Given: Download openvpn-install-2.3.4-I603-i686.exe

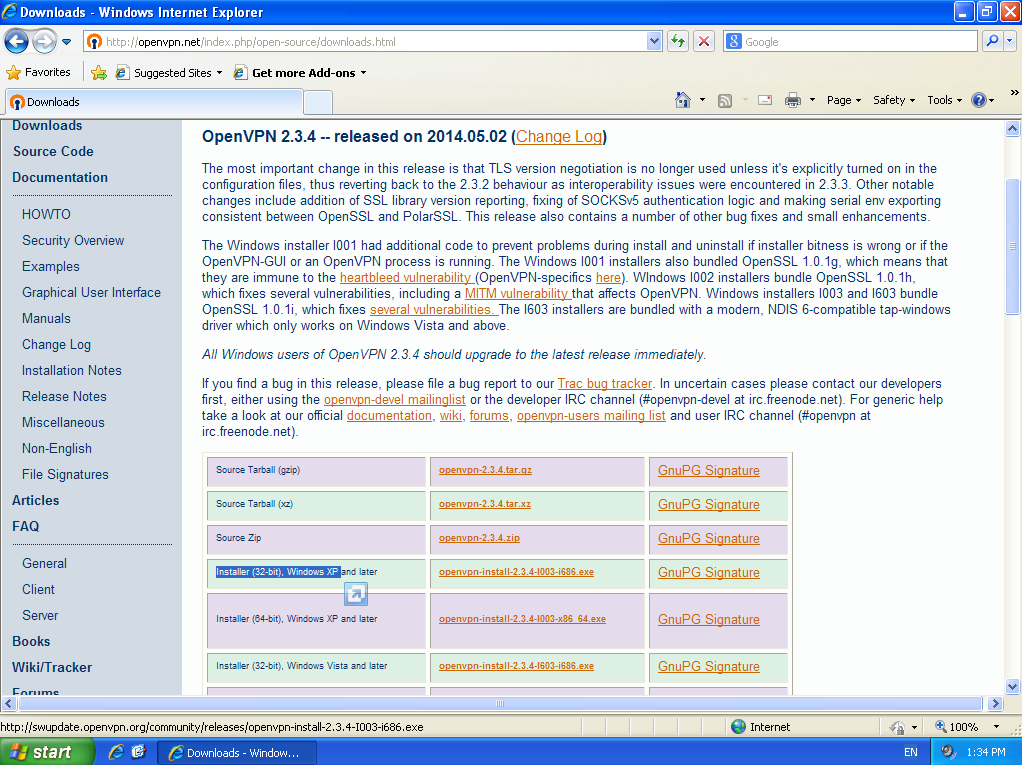Looking at the screenshot, I should [516, 666].
